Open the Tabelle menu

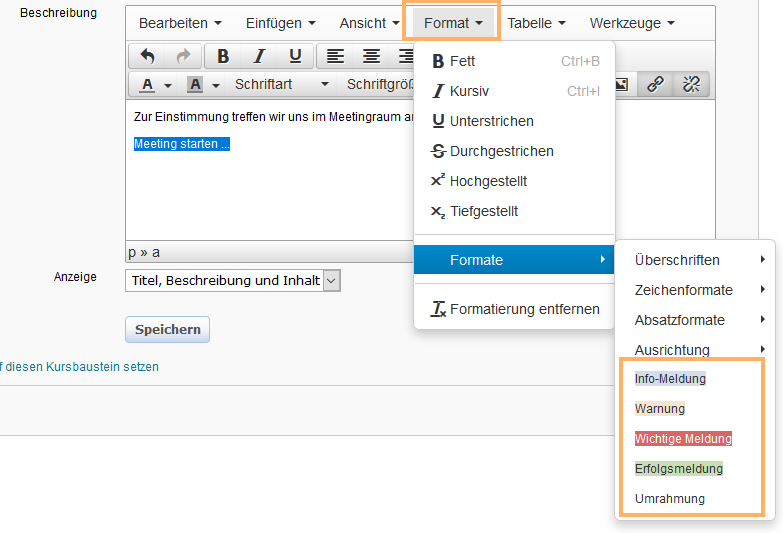click(x=536, y=23)
